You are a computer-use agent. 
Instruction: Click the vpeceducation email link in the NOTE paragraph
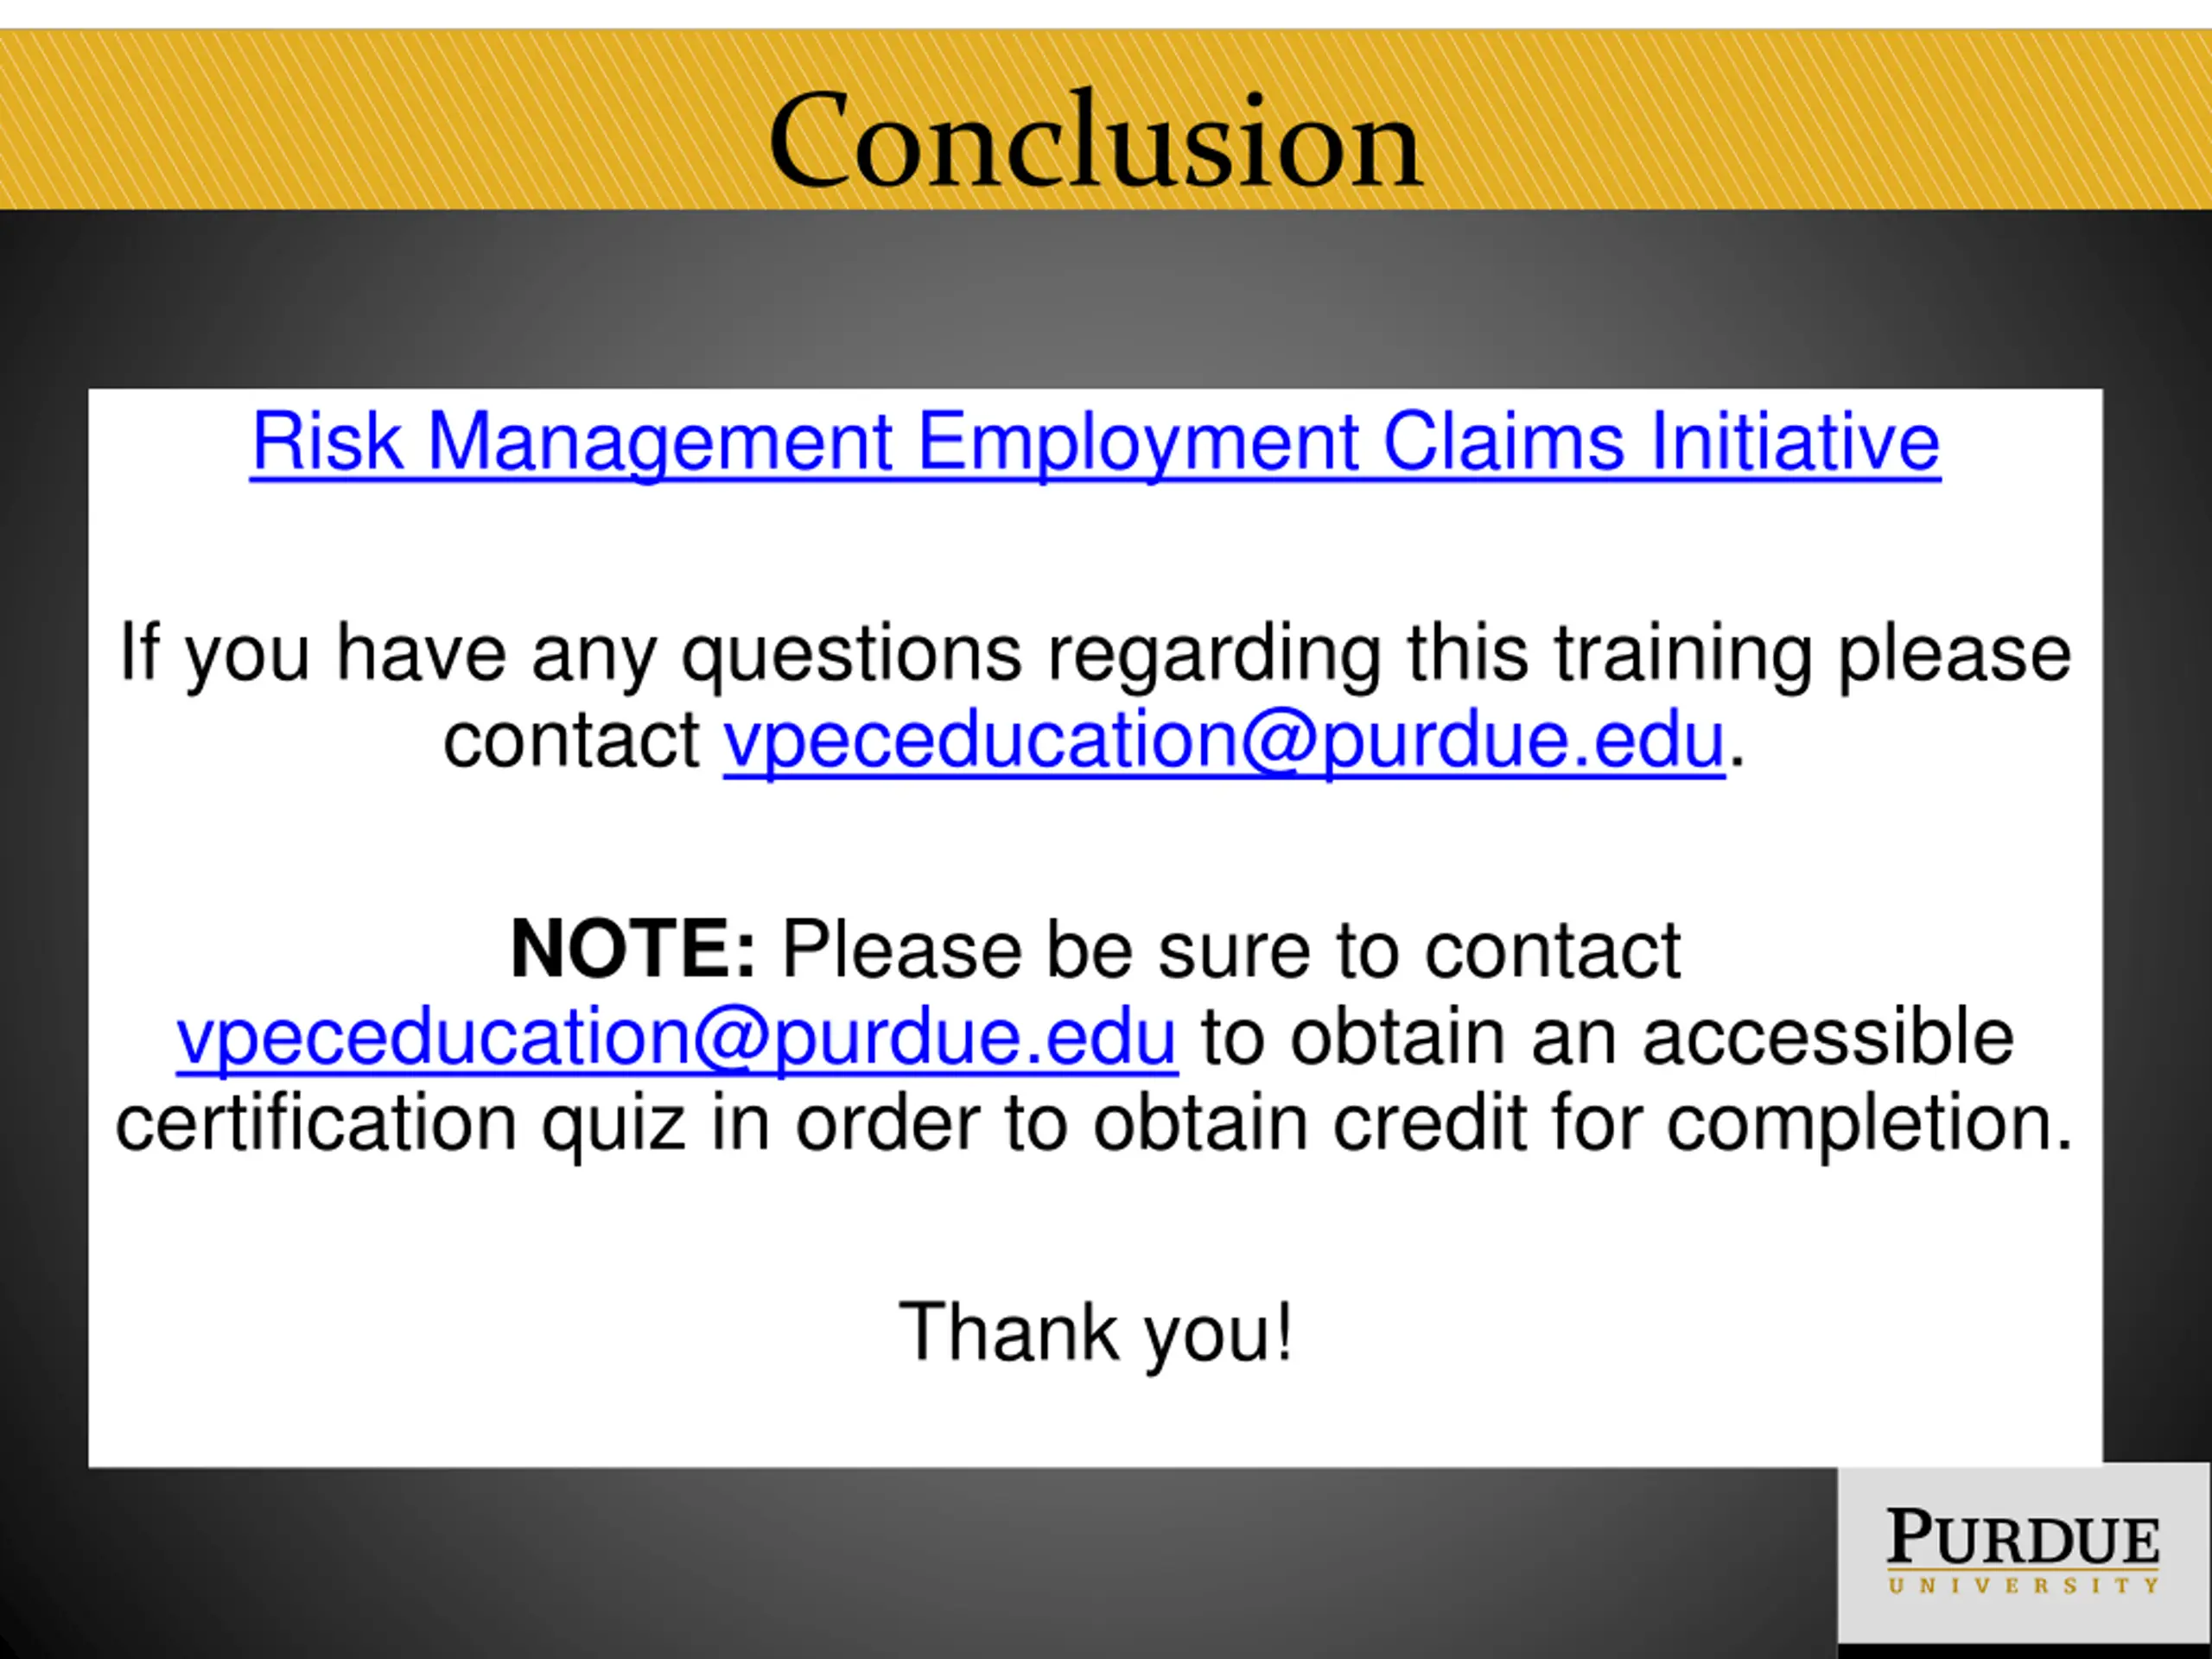(677, 1039)
